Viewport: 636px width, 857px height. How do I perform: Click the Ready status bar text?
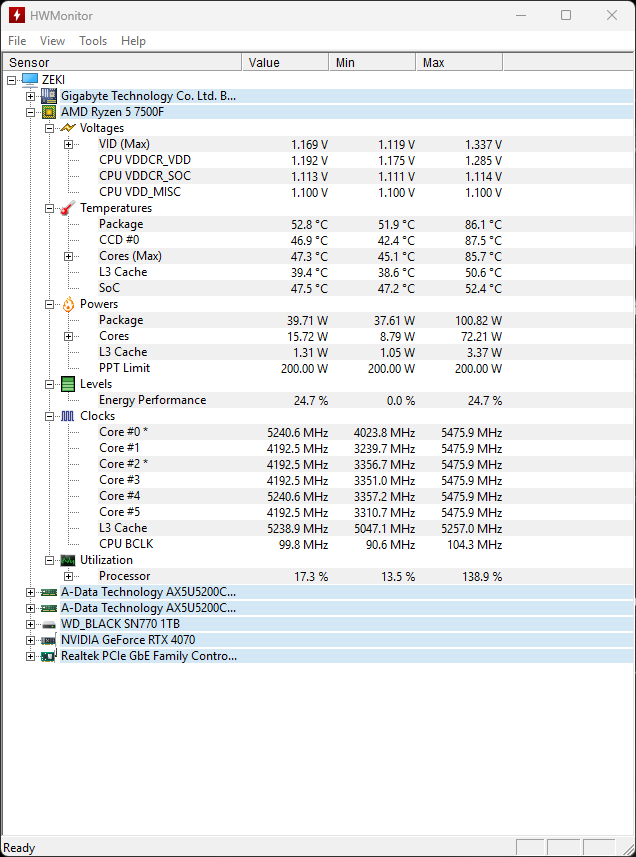pos(19,848)
